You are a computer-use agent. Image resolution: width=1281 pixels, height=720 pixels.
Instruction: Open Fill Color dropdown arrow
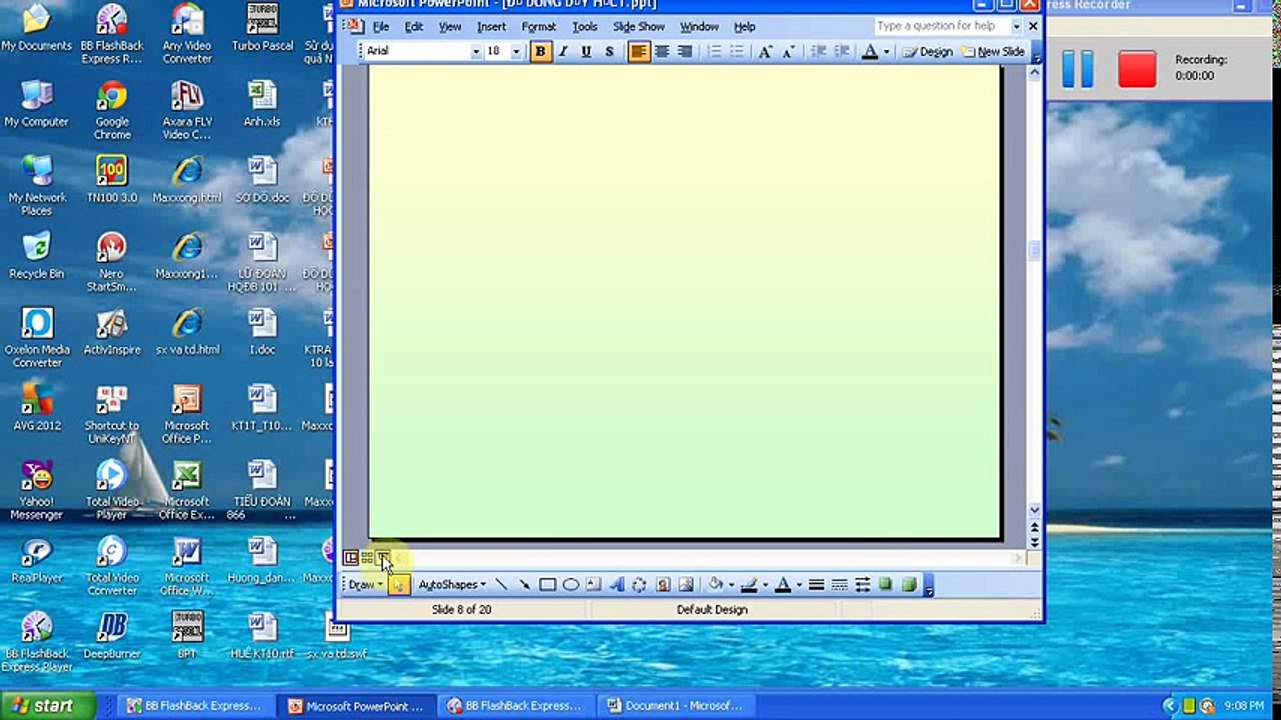731,585
